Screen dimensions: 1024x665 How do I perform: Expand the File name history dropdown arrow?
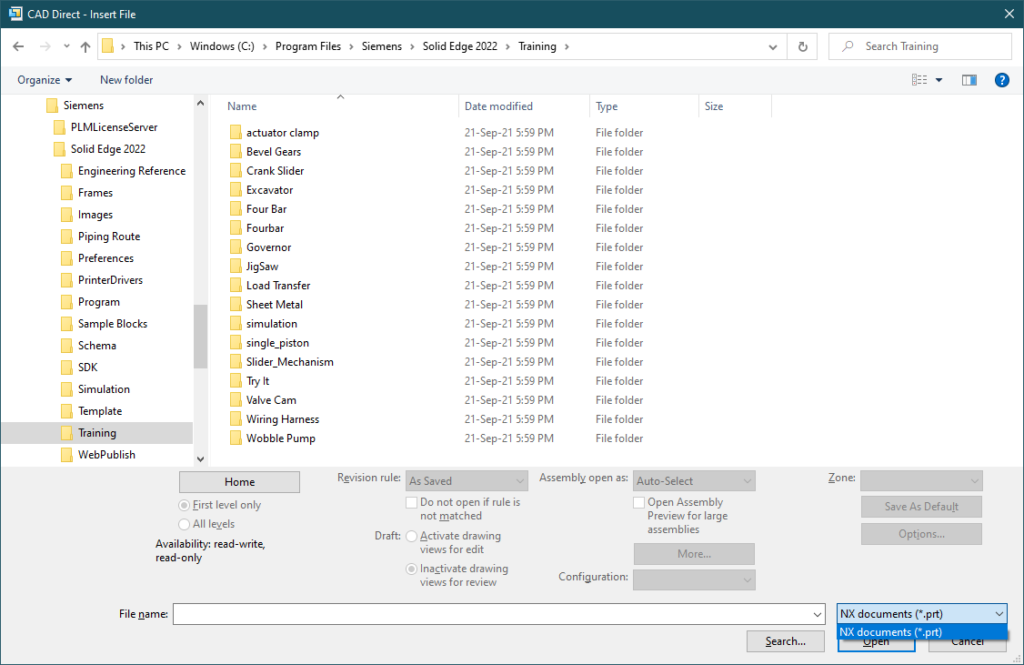click(817, 614)
